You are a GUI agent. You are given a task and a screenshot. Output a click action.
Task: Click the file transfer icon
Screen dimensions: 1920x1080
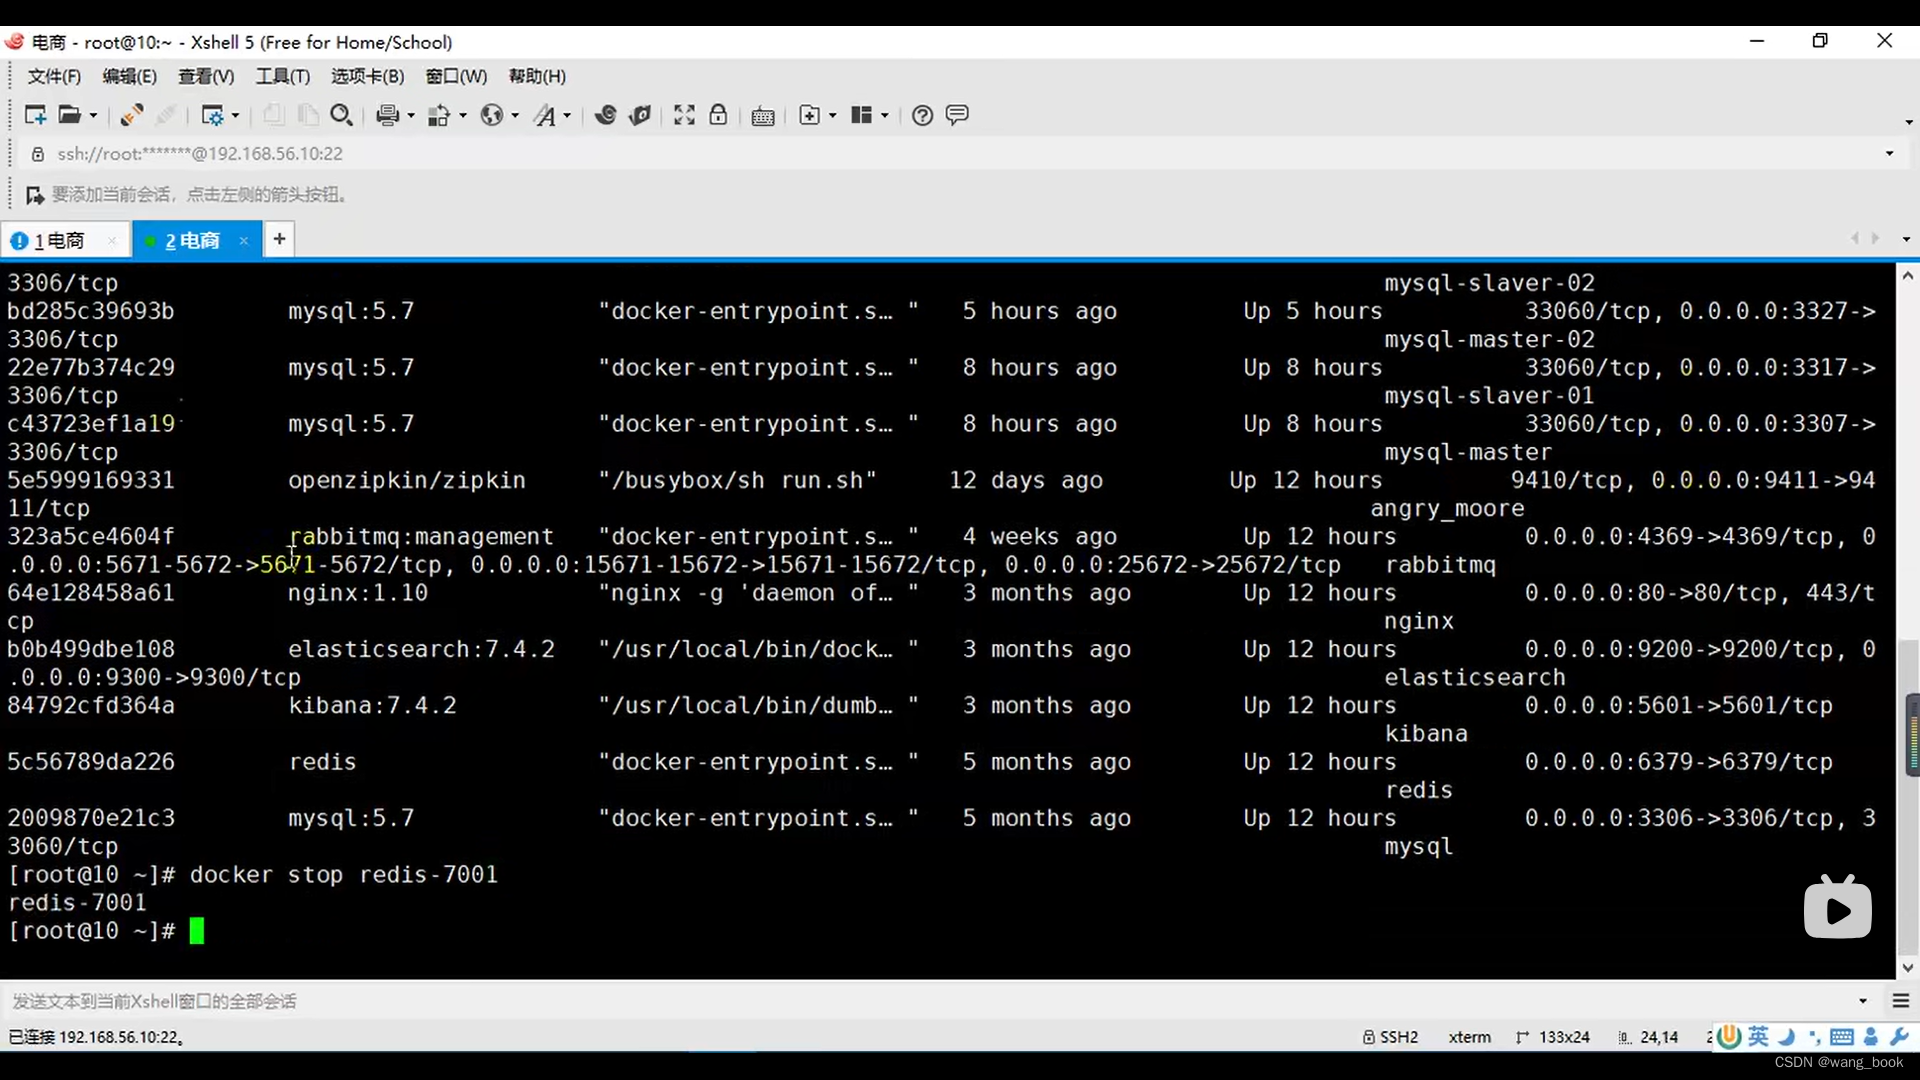[439, 115]
